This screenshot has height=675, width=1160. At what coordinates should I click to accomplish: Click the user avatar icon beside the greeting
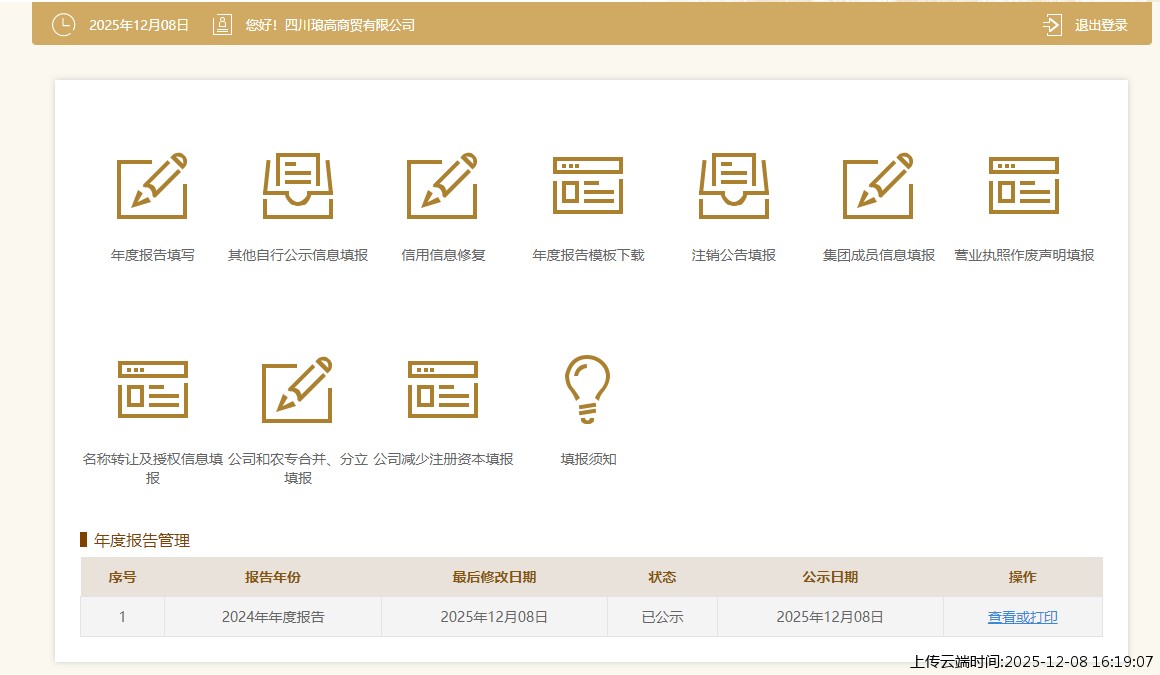tap(222, 25)
